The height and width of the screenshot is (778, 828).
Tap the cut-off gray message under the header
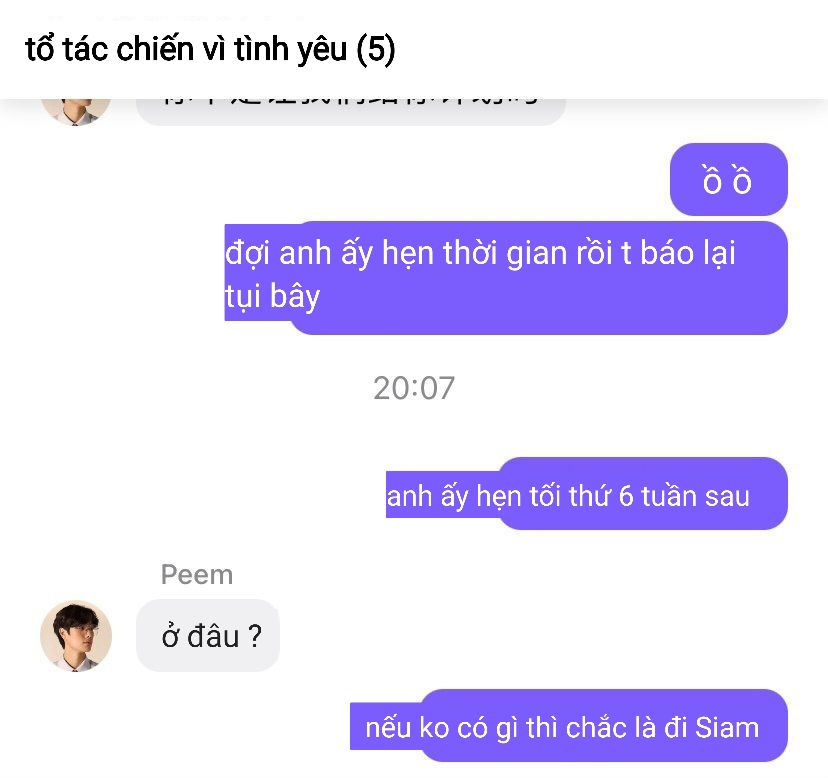(351, 112)
